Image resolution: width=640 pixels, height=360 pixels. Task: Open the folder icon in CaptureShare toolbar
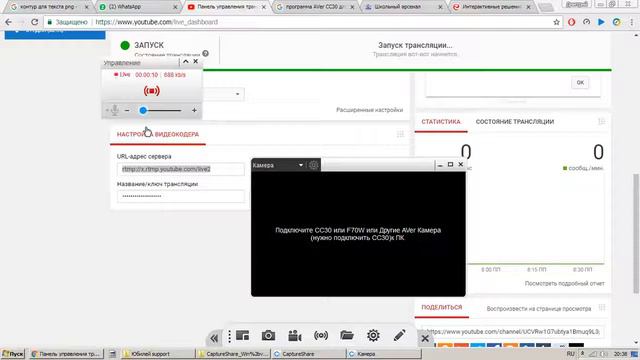click(347, 336)
